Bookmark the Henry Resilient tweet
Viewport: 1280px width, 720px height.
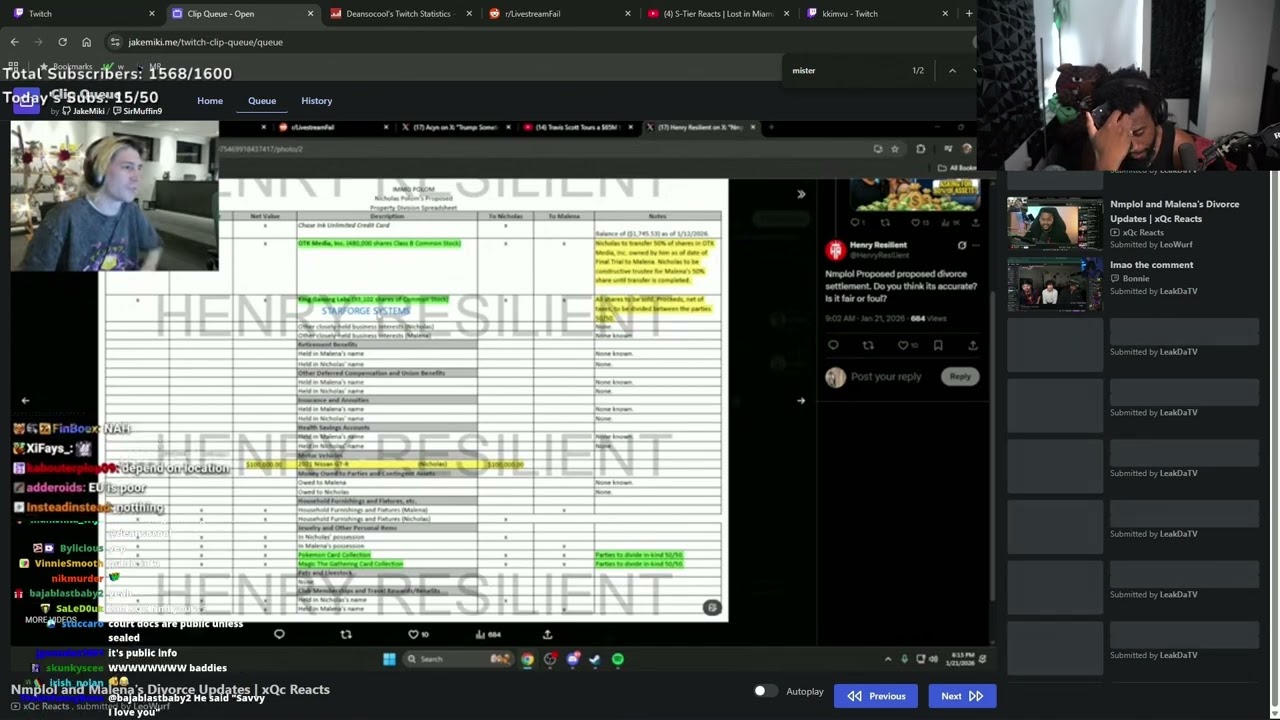938,345
